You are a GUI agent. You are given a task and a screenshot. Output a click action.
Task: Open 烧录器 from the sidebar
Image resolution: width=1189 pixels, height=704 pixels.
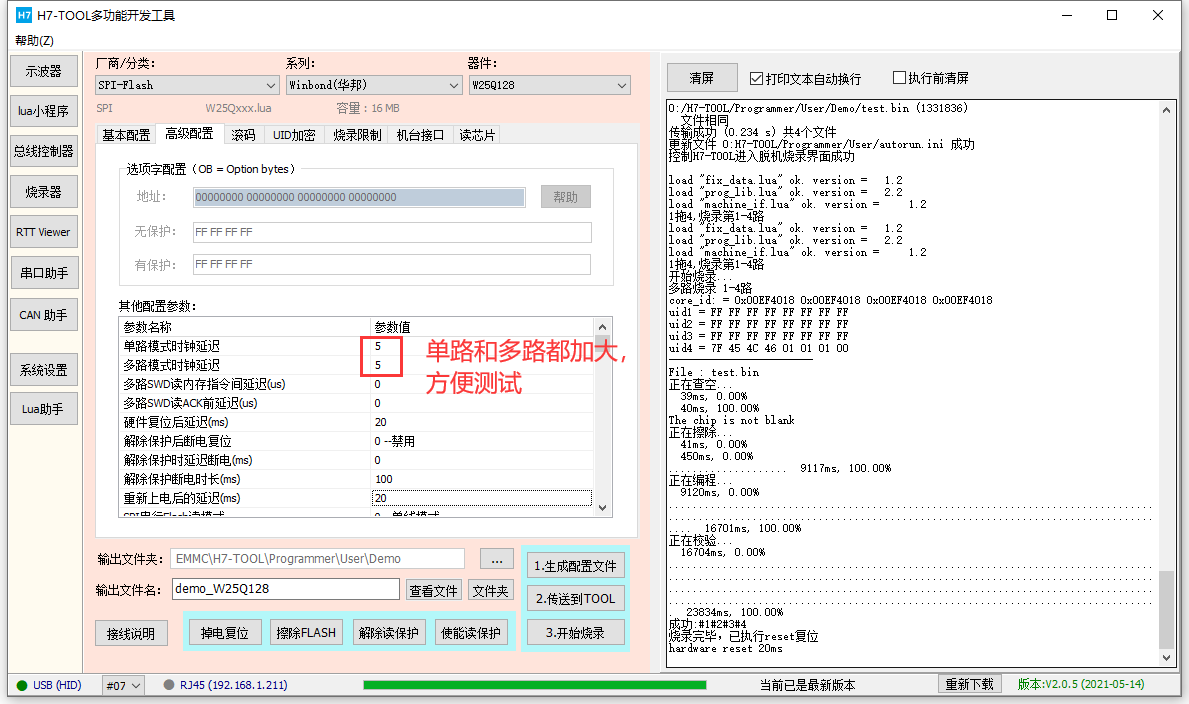44,192
